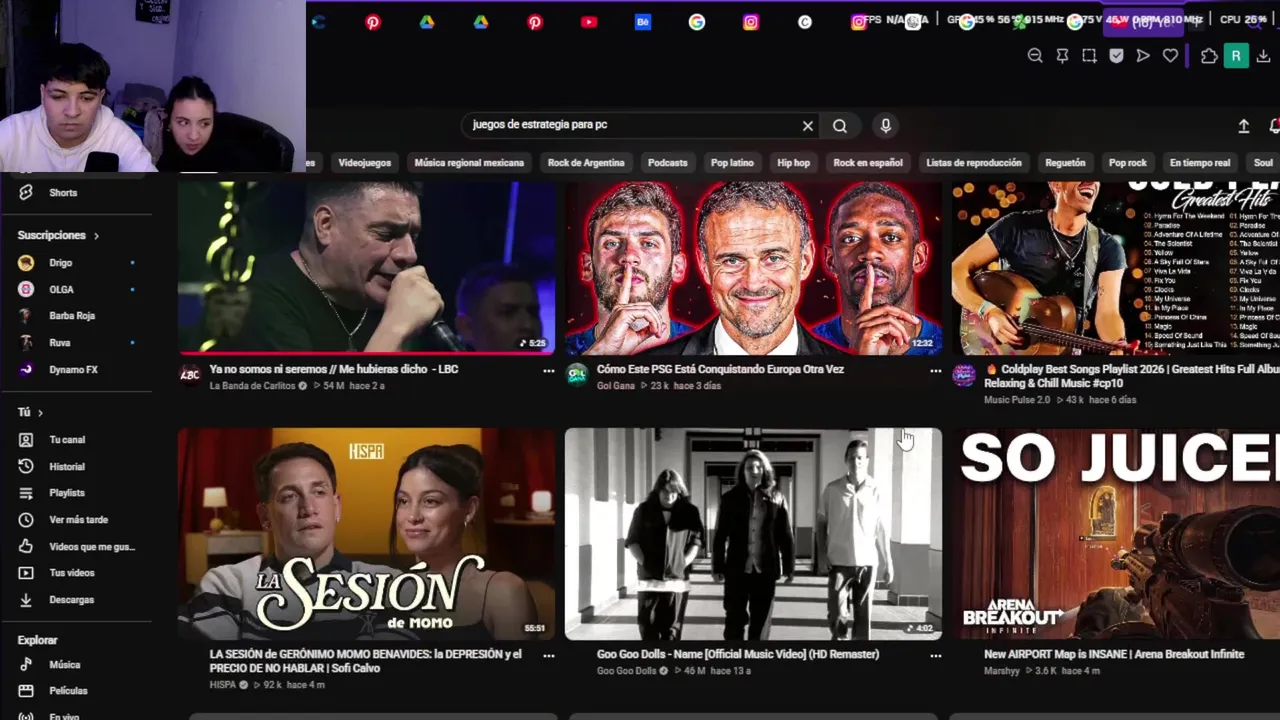Play the PSG Conquistando Europa thumbnail
The height and width of the screenshot is (720, 1280).
pos(753,268)
